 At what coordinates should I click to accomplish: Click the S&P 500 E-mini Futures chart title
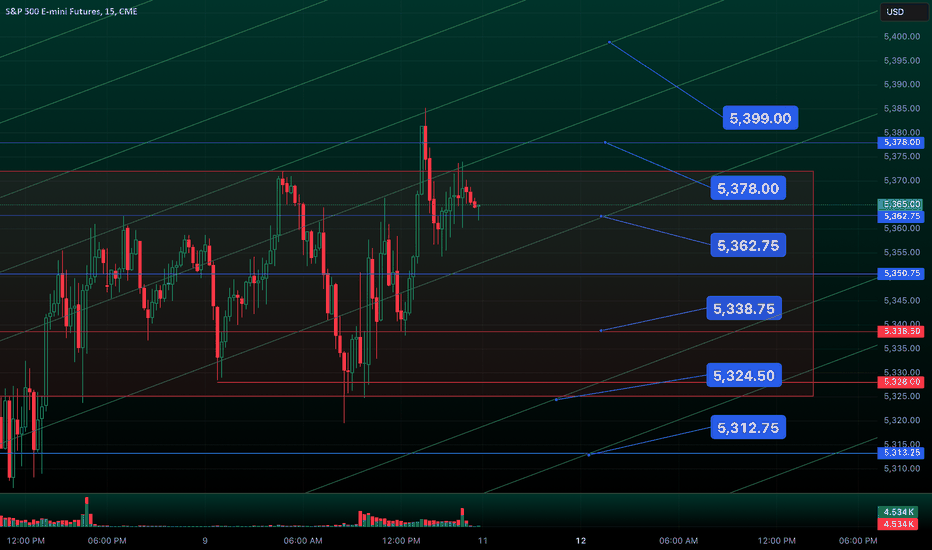coord(71,11)
